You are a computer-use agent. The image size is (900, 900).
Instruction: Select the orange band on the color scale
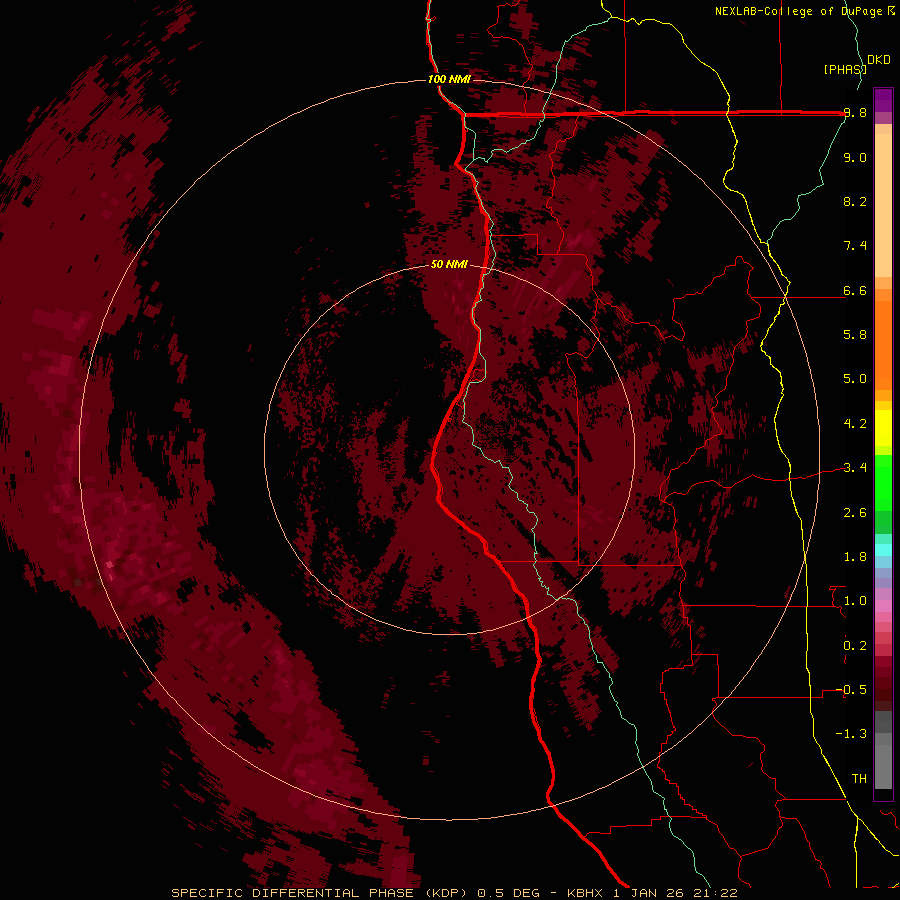pos(883,344)
